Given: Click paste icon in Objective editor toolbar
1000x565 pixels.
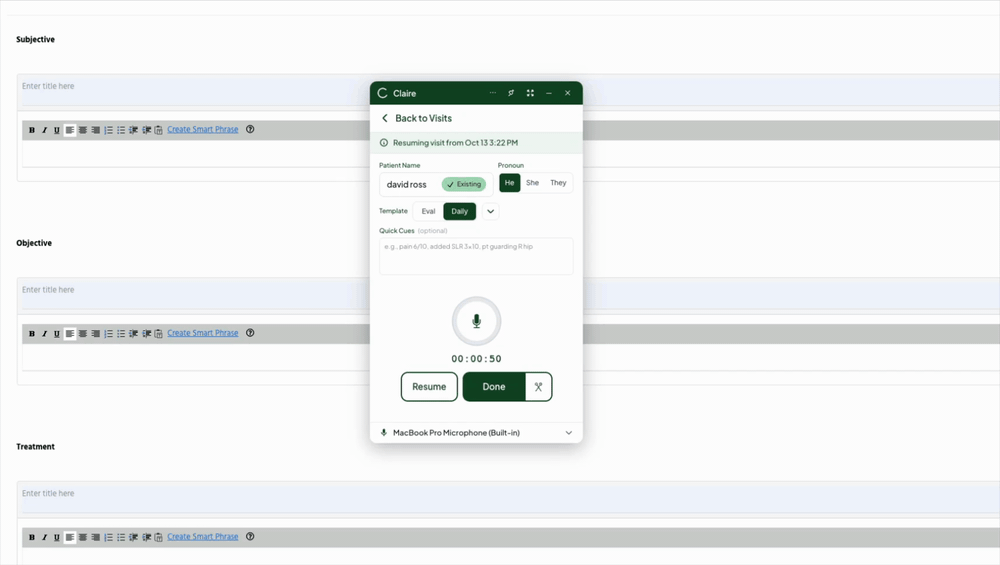Looking at the screenshot, I should [x=158, y=334].
